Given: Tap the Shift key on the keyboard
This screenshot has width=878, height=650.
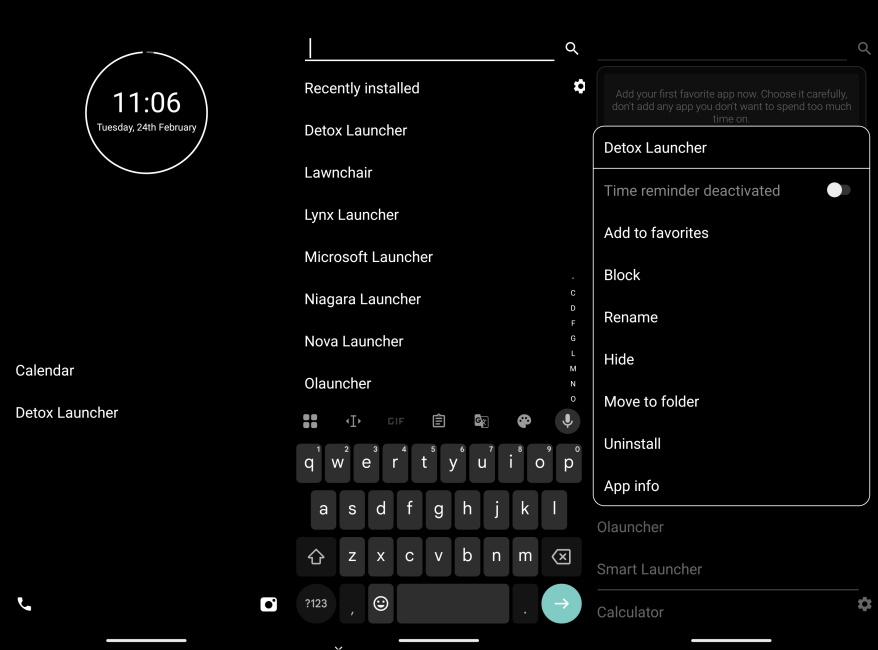Looking at the screenshot, I should (x=314, y=556).
